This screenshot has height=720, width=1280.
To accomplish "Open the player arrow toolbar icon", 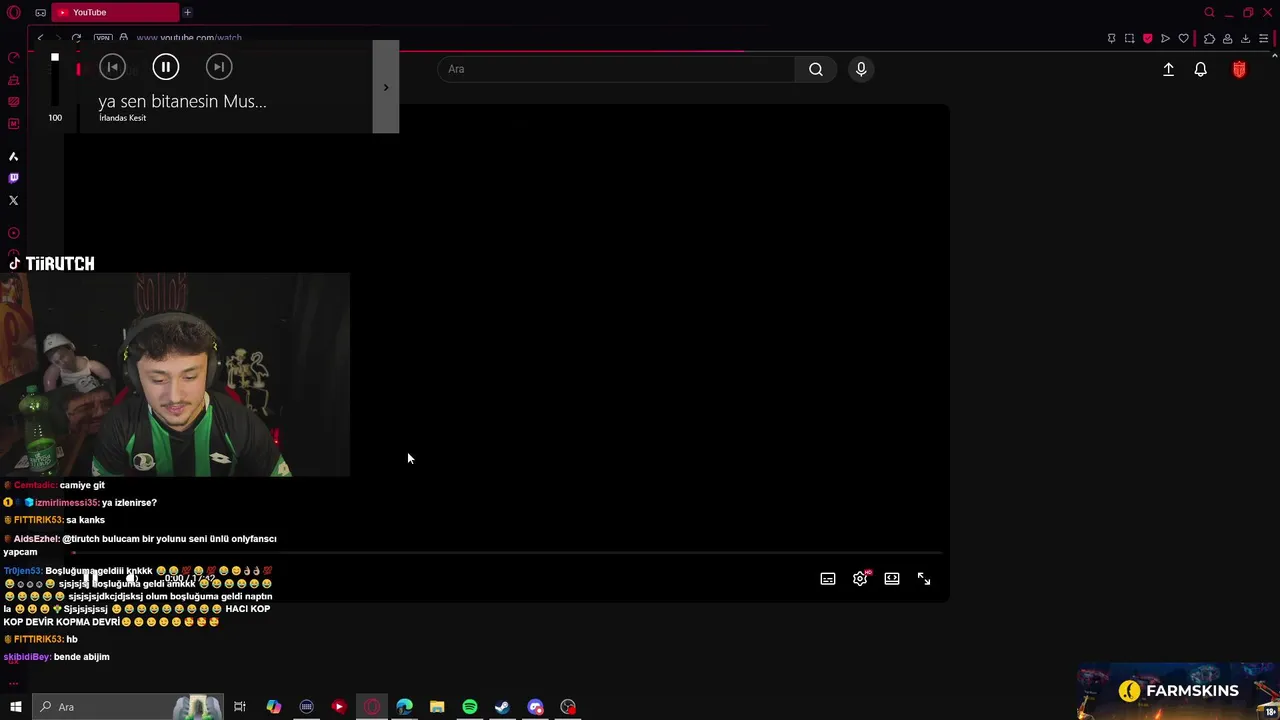I will [1165, 38].
